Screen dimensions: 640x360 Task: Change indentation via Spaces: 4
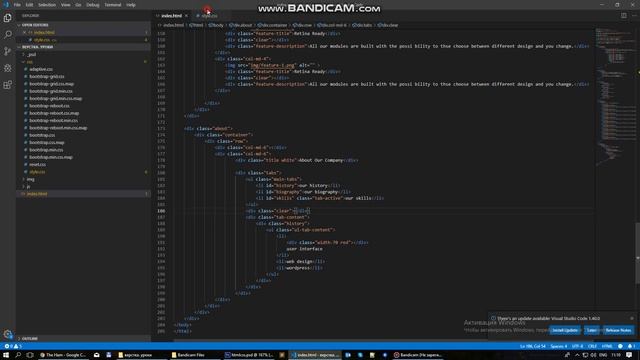[558, 346]
